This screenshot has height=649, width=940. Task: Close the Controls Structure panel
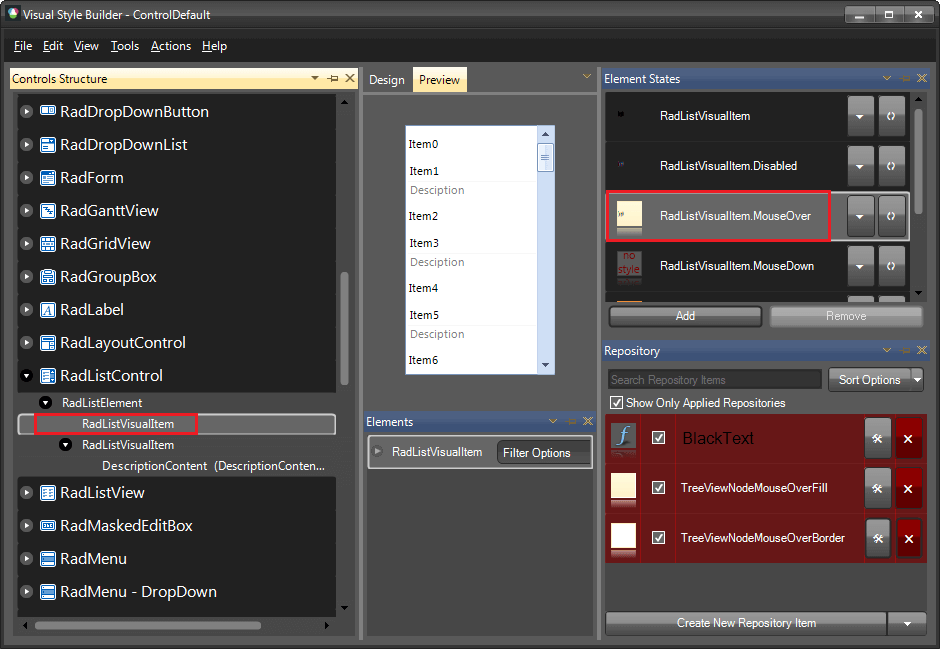point(350,79)
